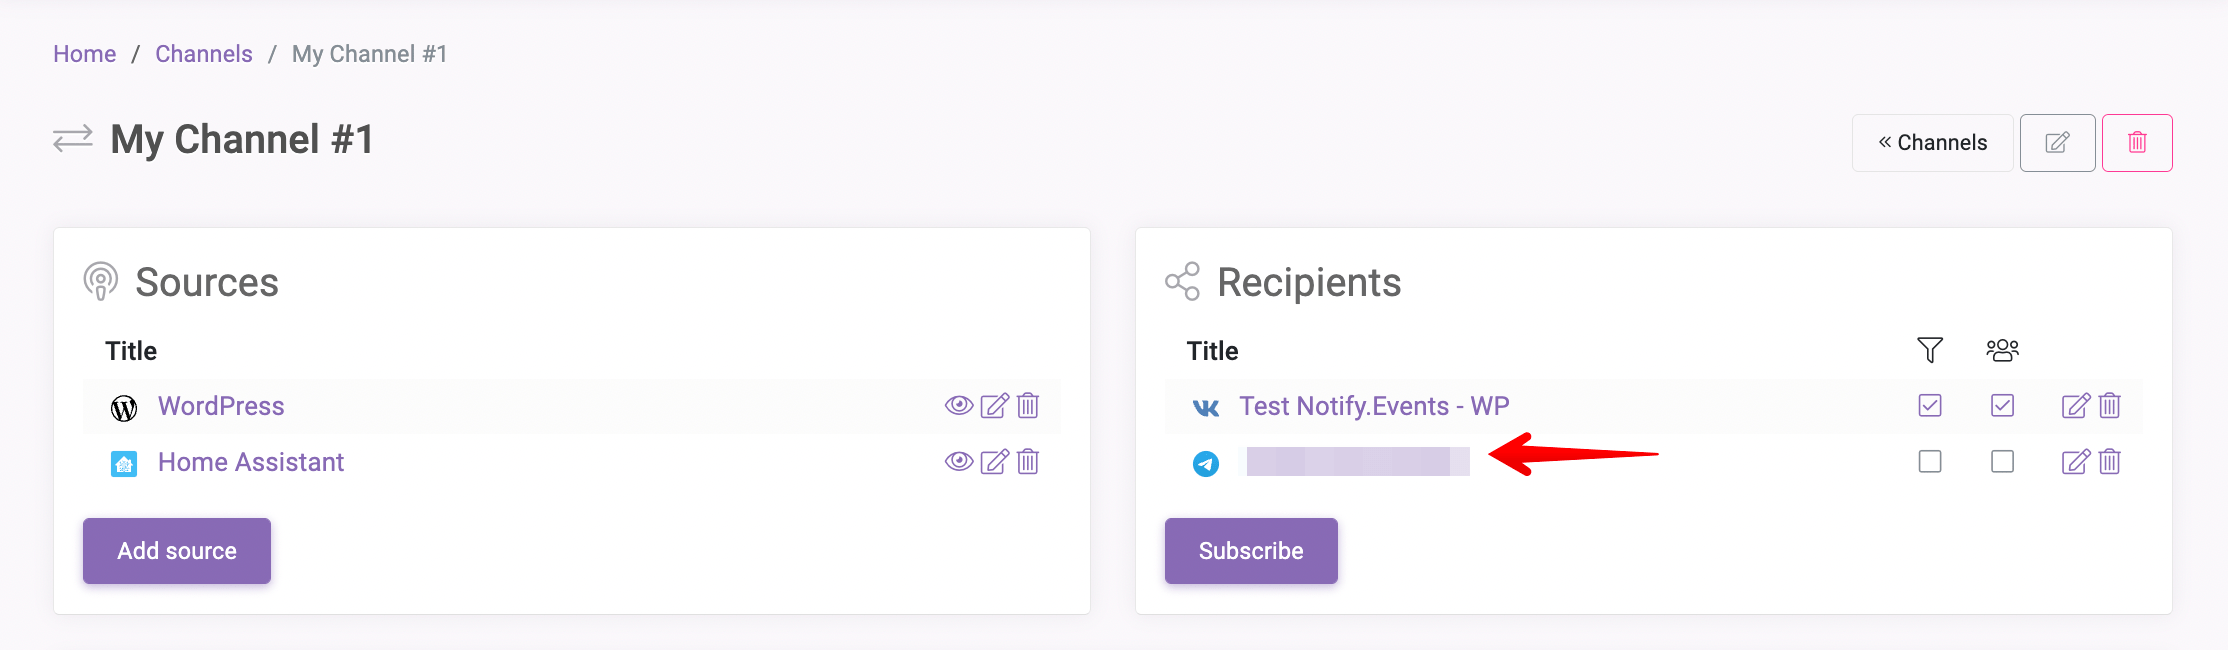Viewport: 2228px width, 650px height.
Task: Go back using the Channels button
Action: (1932, 142)
